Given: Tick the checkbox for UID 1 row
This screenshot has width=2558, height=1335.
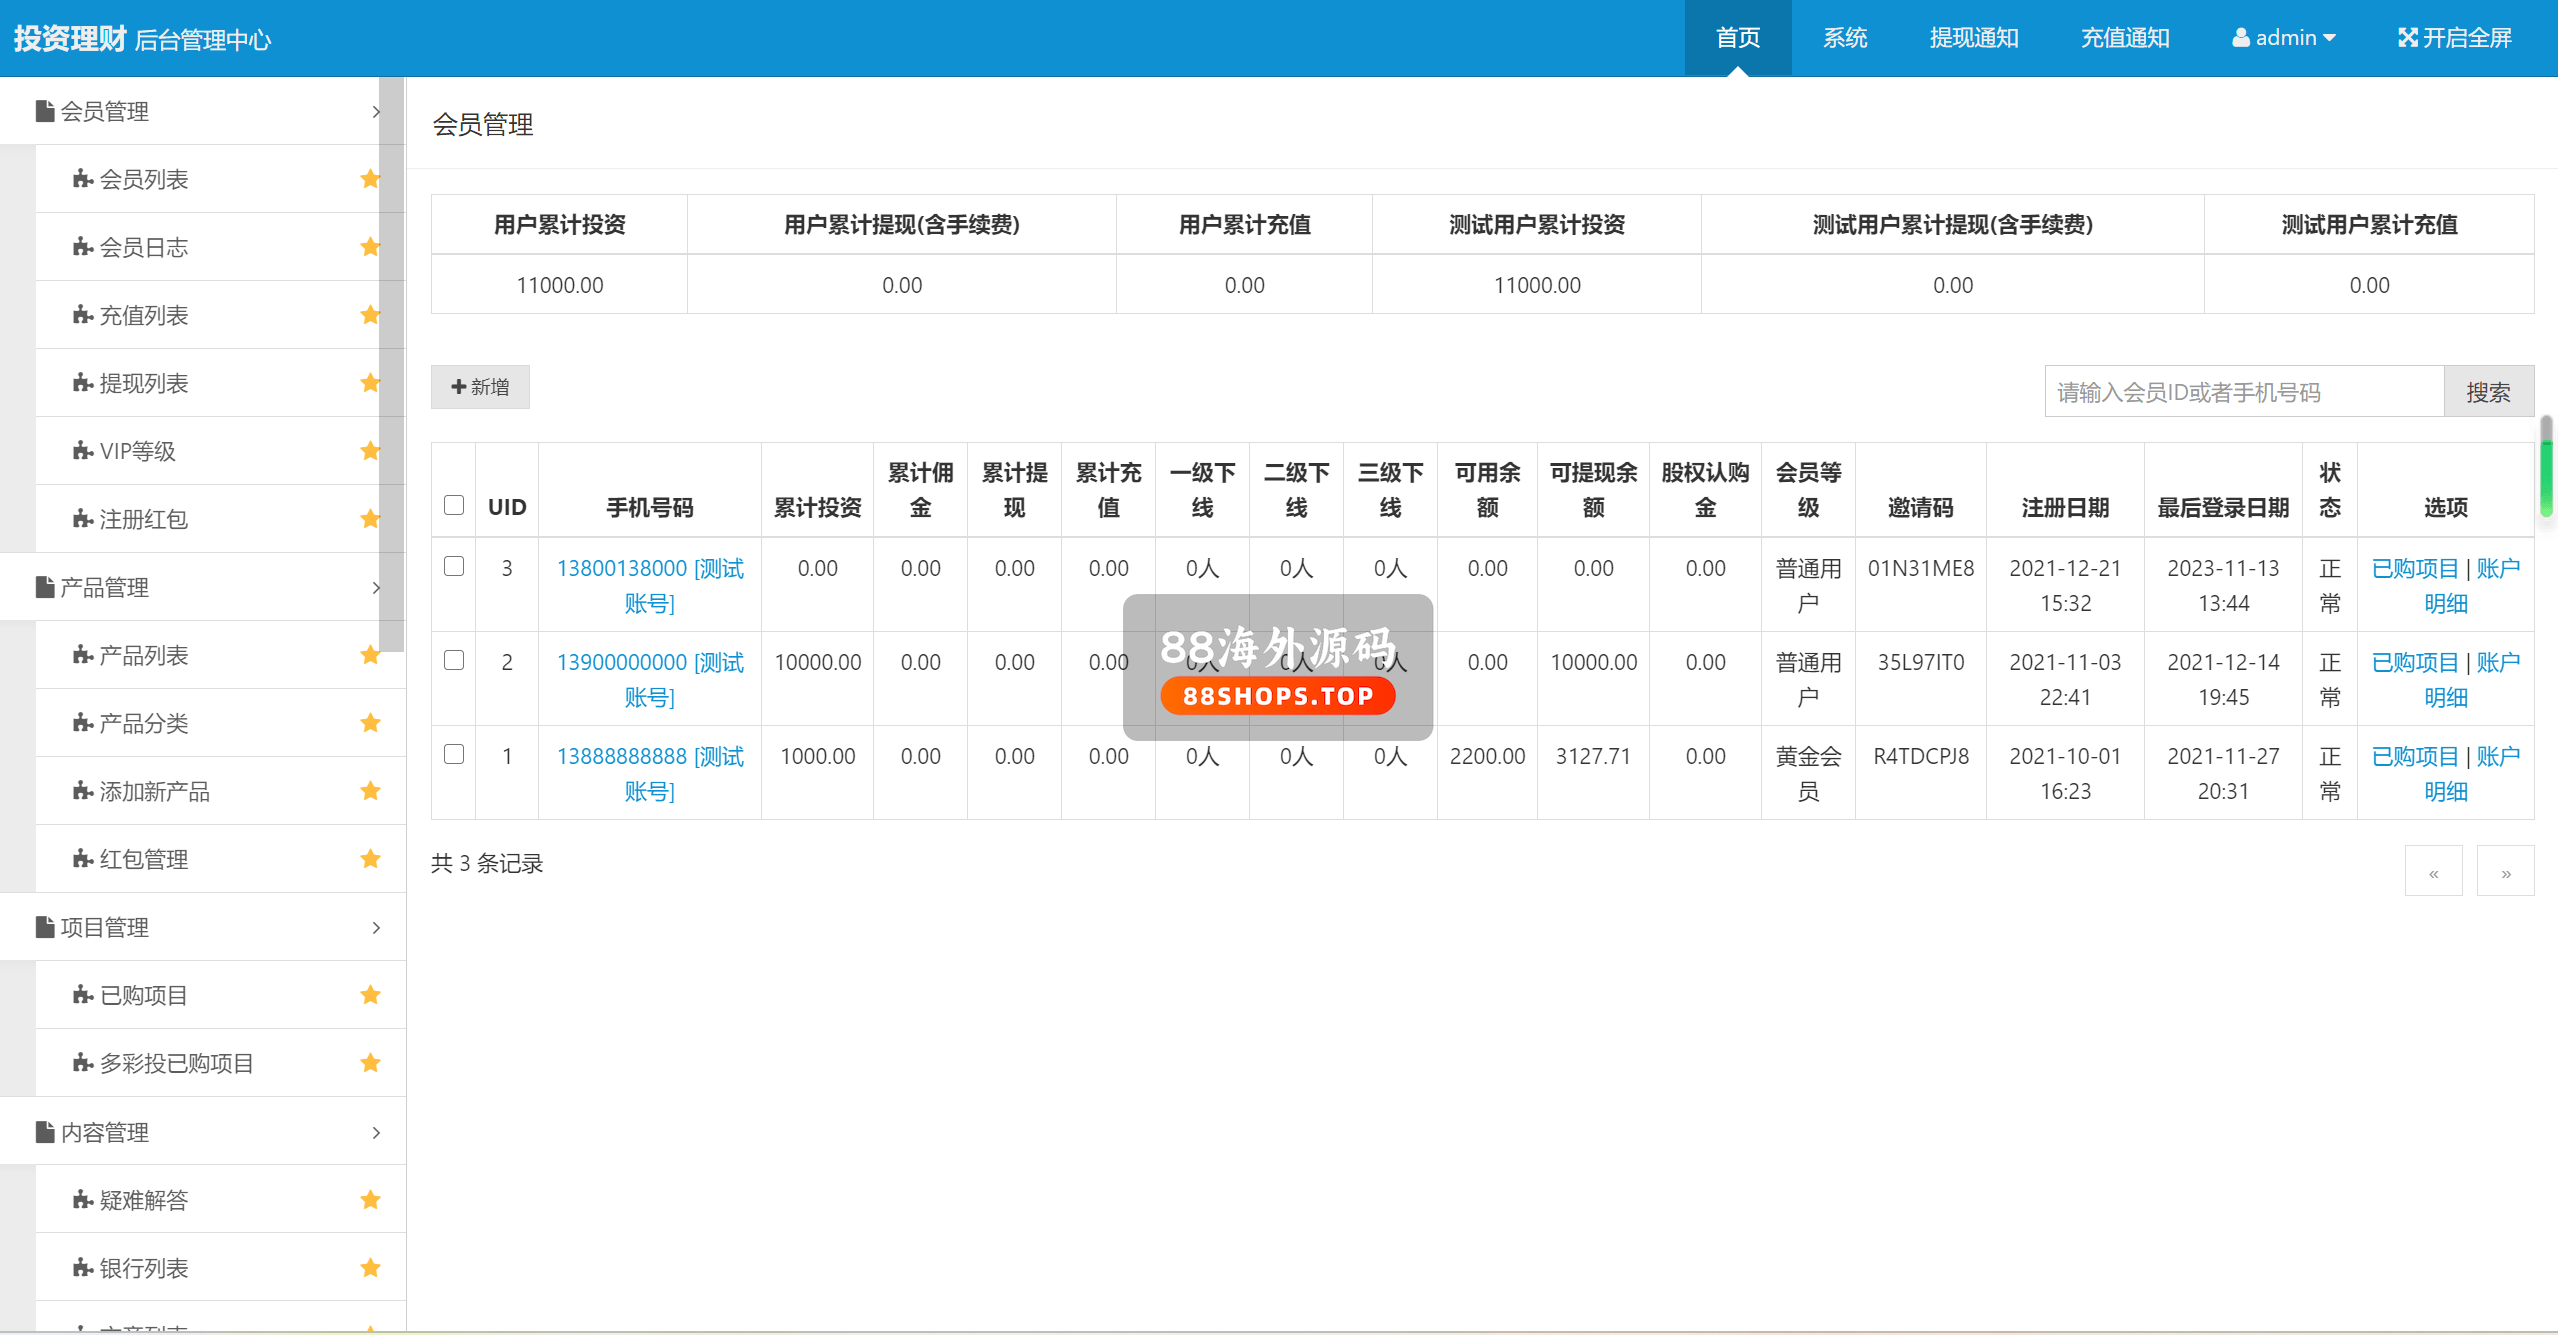Looking at the screenshot, I should coord(454,754).
